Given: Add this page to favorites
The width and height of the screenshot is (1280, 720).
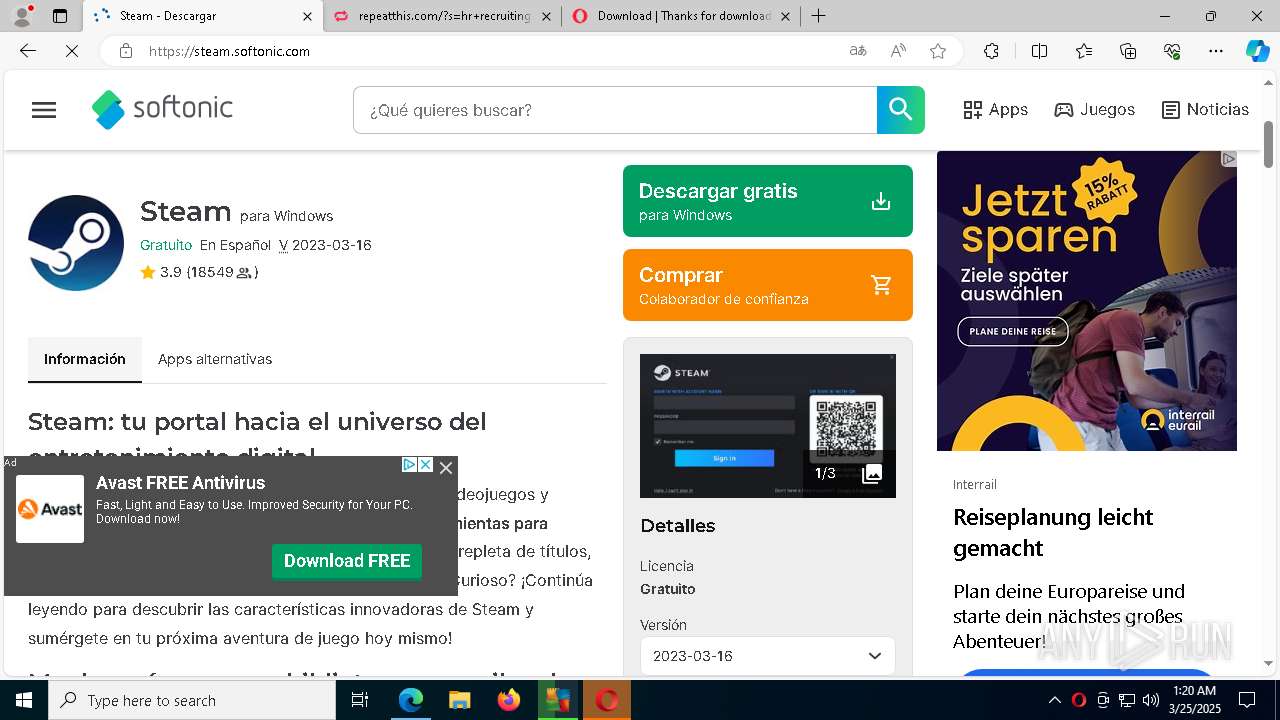Looking at the screenshot, I should coord(938,51).
